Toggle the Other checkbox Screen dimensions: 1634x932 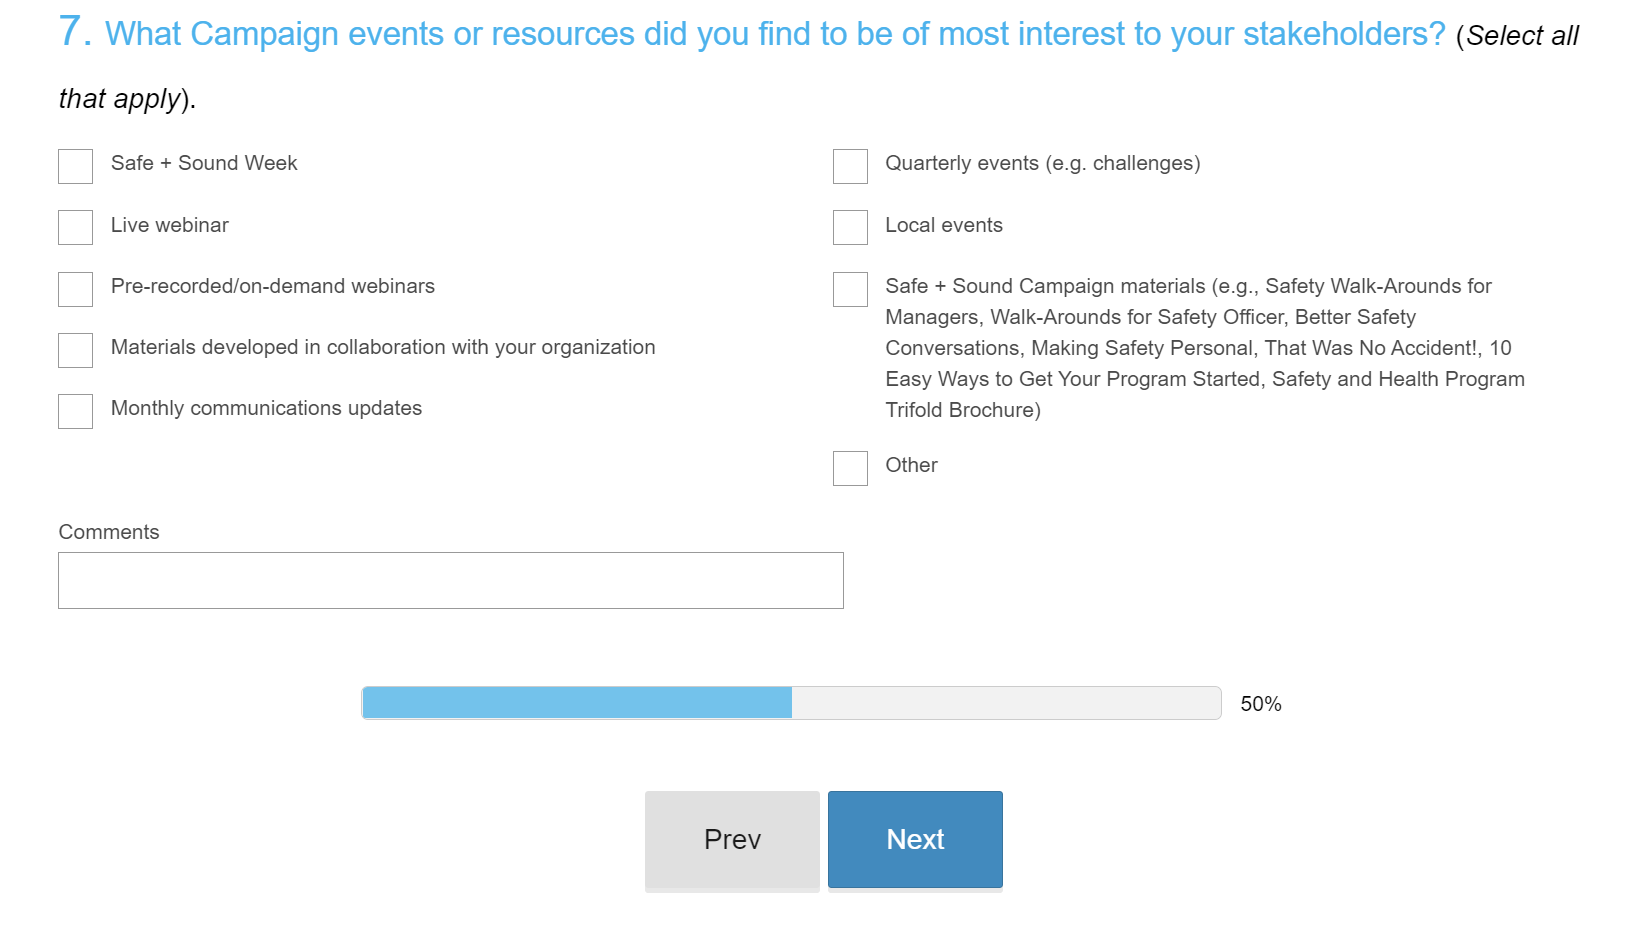click(x=850, y=468)
